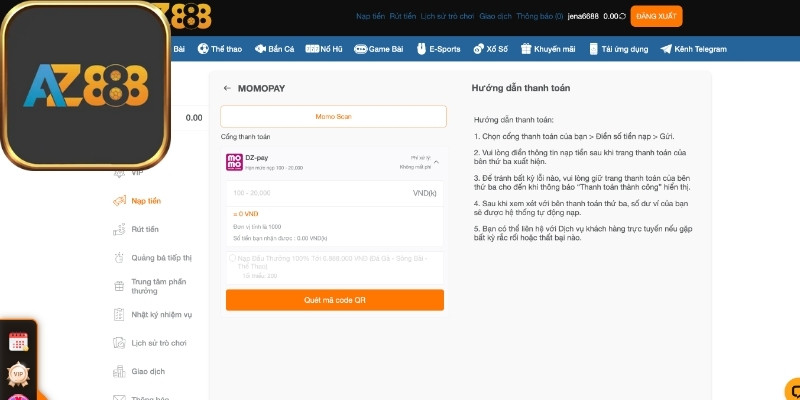Click the sidebar balance value 0.00
This screenshot has height=400, width=800.
(x=194, y=118)
